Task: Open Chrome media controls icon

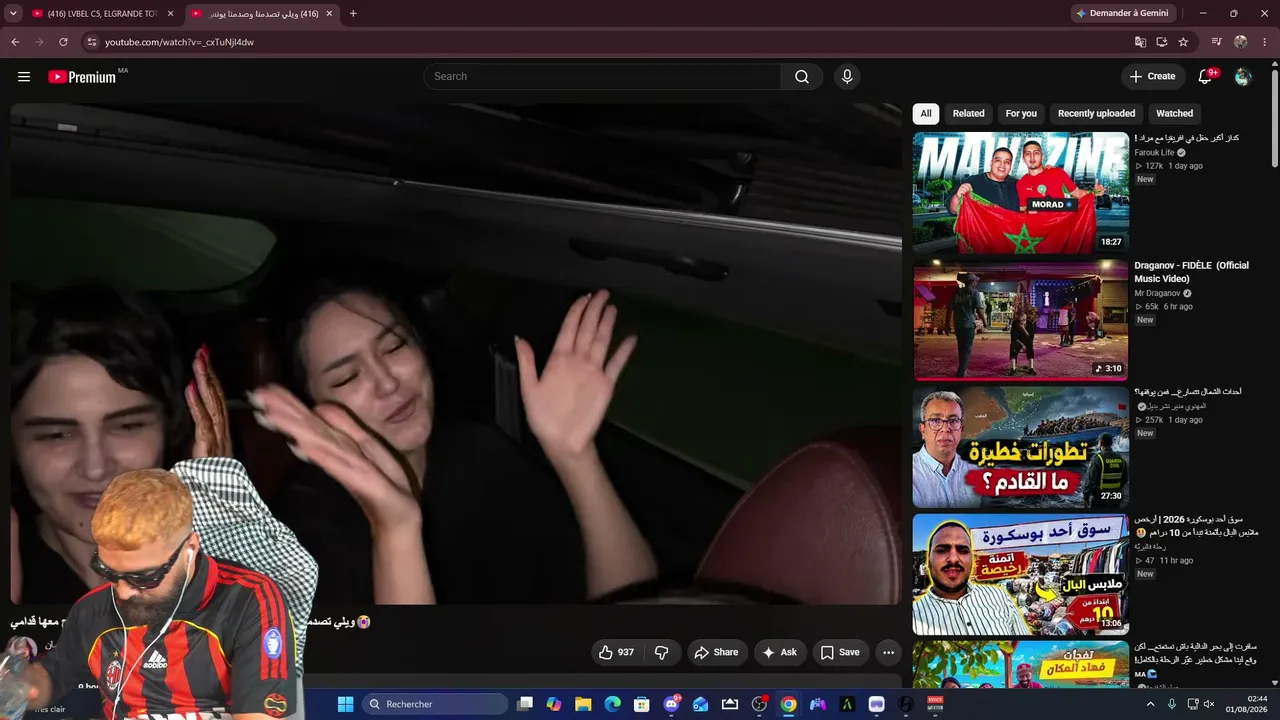Action: (x=1216, y=42)
